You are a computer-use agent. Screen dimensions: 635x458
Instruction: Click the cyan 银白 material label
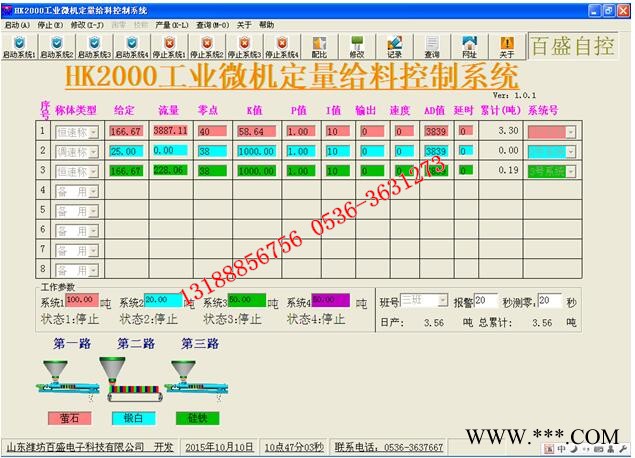(133, 418)
